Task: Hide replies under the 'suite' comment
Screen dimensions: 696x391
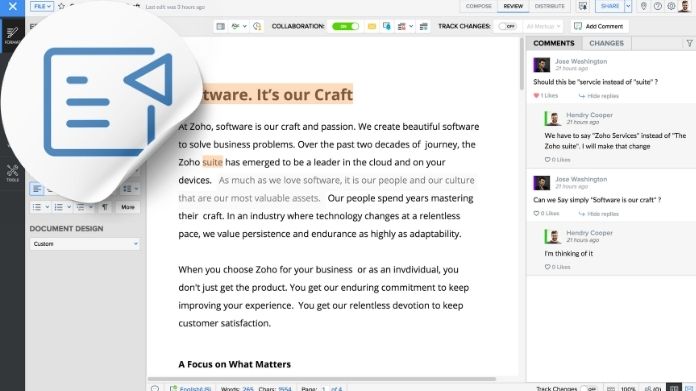Action: coord(599,96)
